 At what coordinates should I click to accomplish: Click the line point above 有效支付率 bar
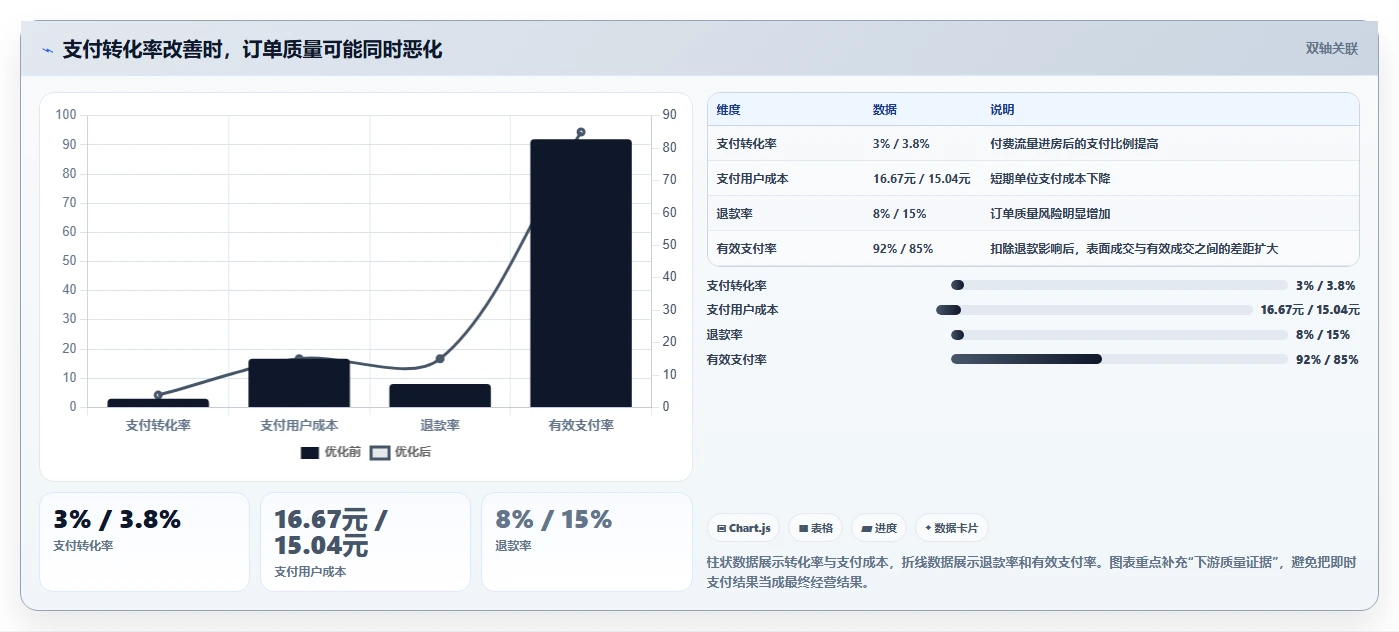tap(581, 132)
